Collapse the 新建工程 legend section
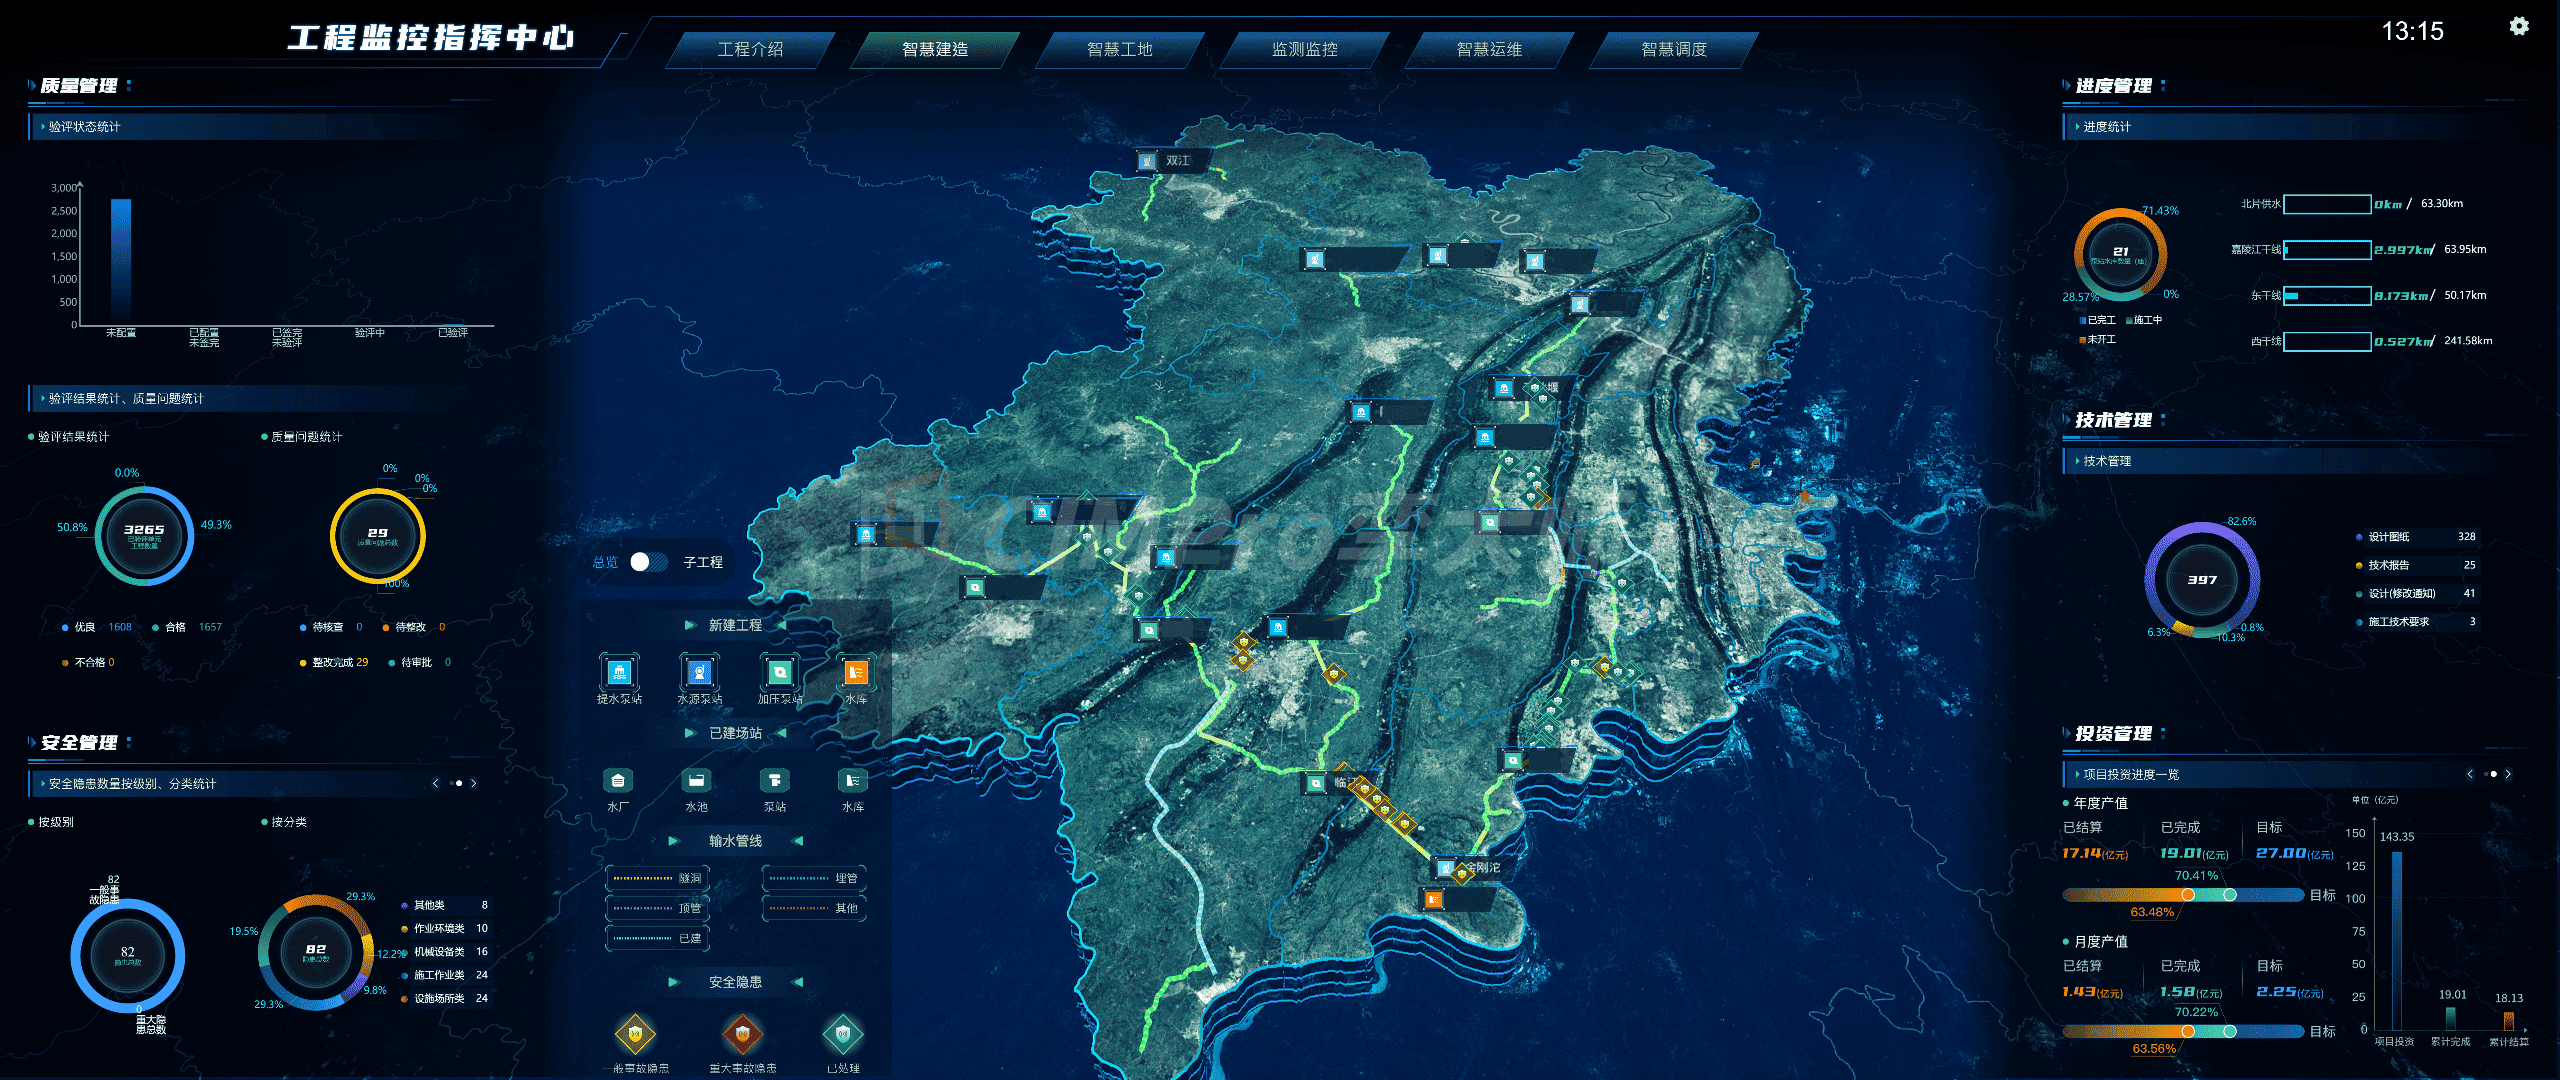 pyautogui.click(x=735, y=625)
